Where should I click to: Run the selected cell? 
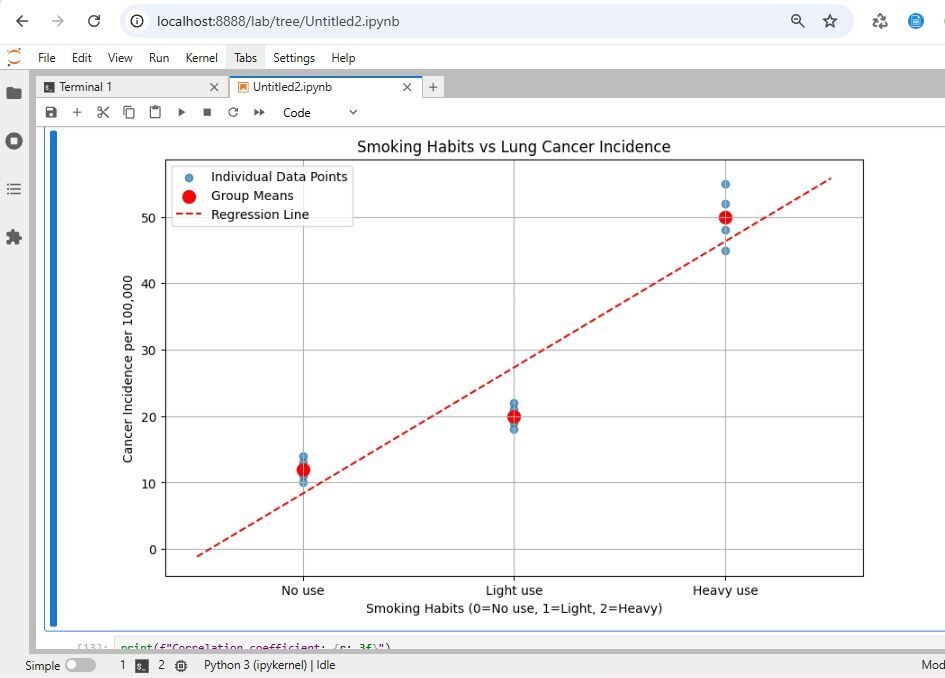[x=181, y=113]
